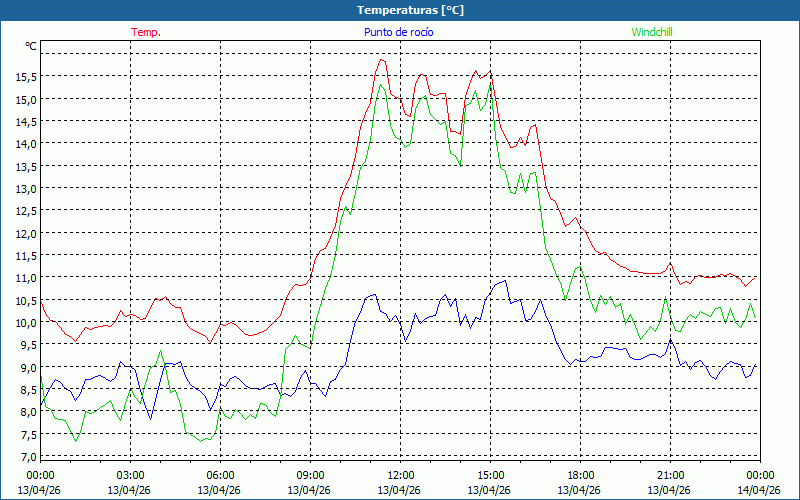The image size is (800, 500).
Task: Click the 15,0 y-axis label
Action: (26, 99)
